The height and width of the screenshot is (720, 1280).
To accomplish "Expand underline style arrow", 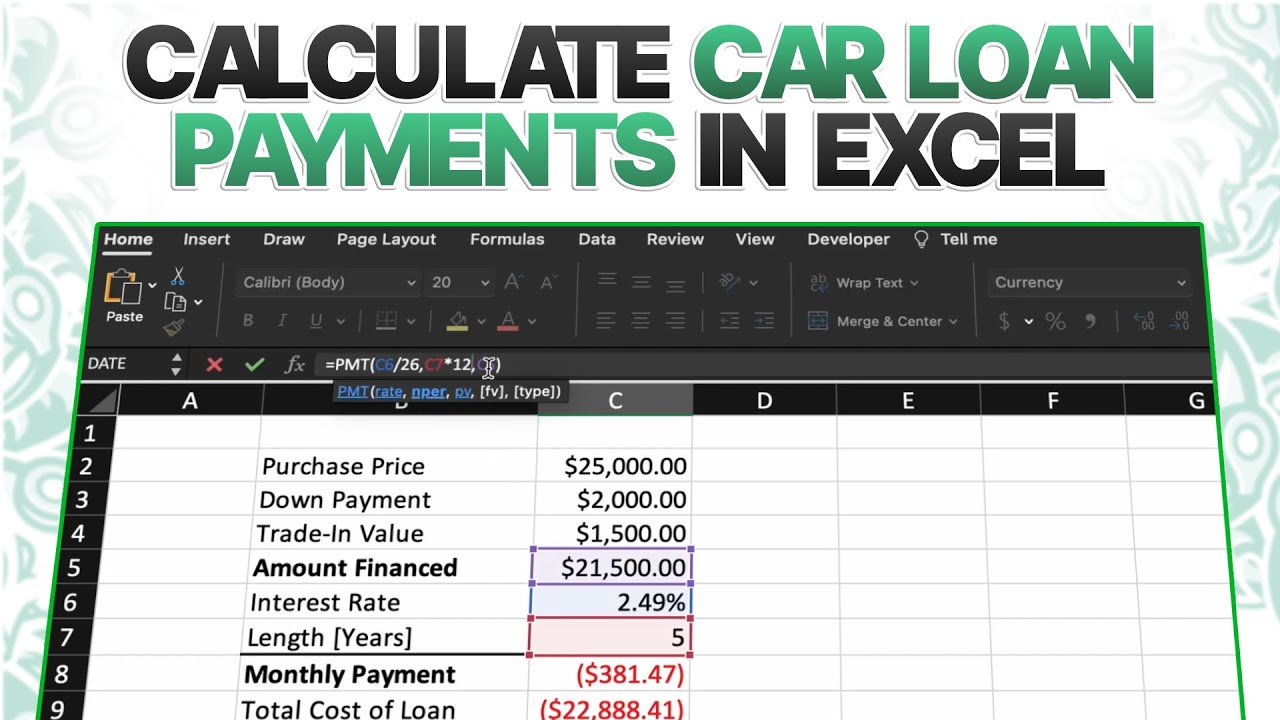I will [341, 322].
